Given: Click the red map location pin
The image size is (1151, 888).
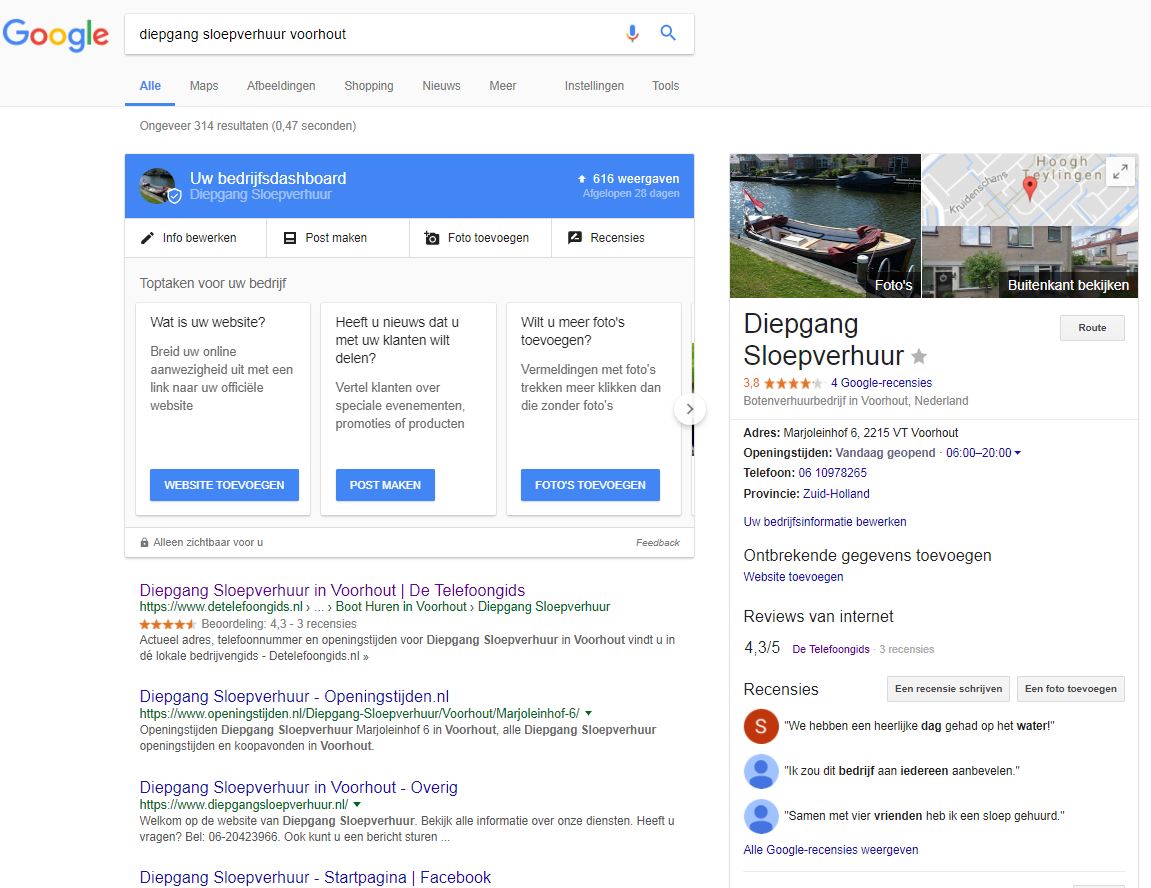Looking at the screenshot, I should pos(1029,189).
